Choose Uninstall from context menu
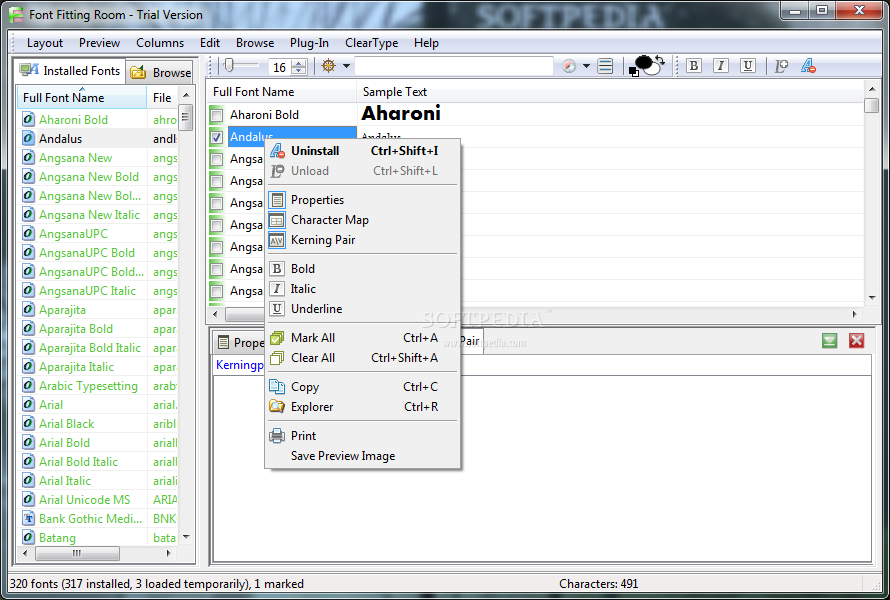890x600 pixels. click(363, 151)
